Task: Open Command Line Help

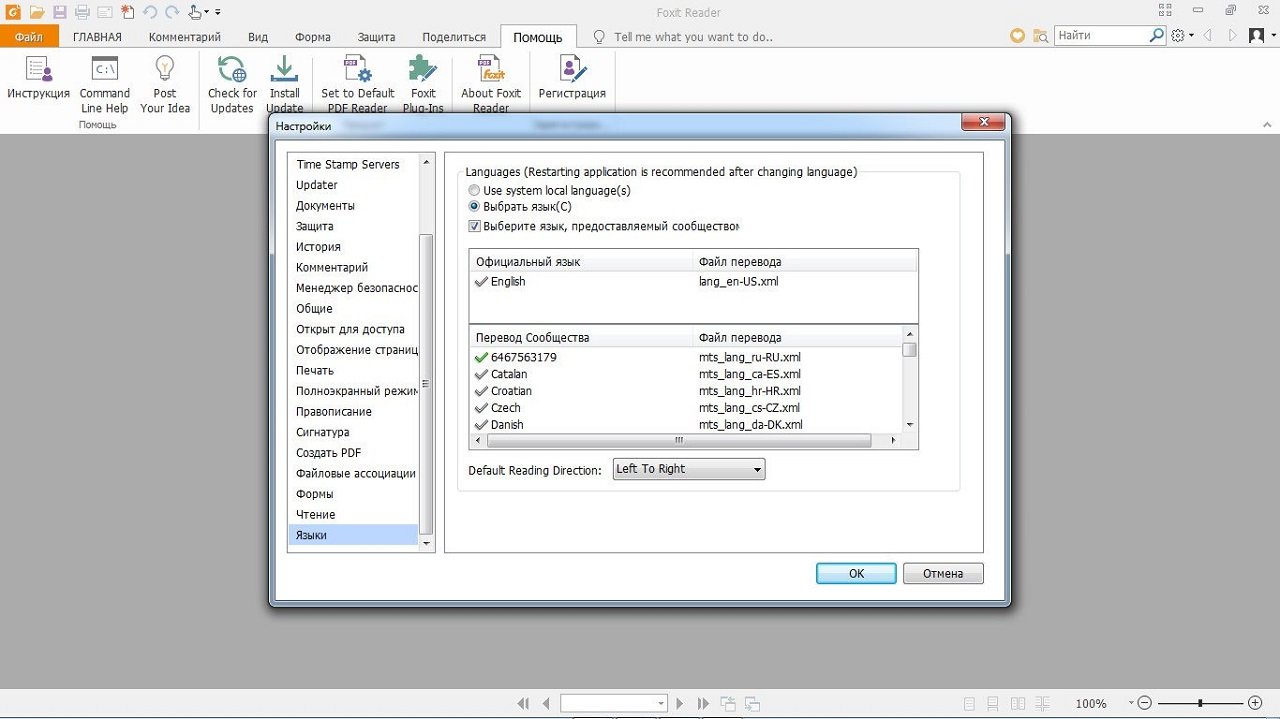Action: pos(105,70)
